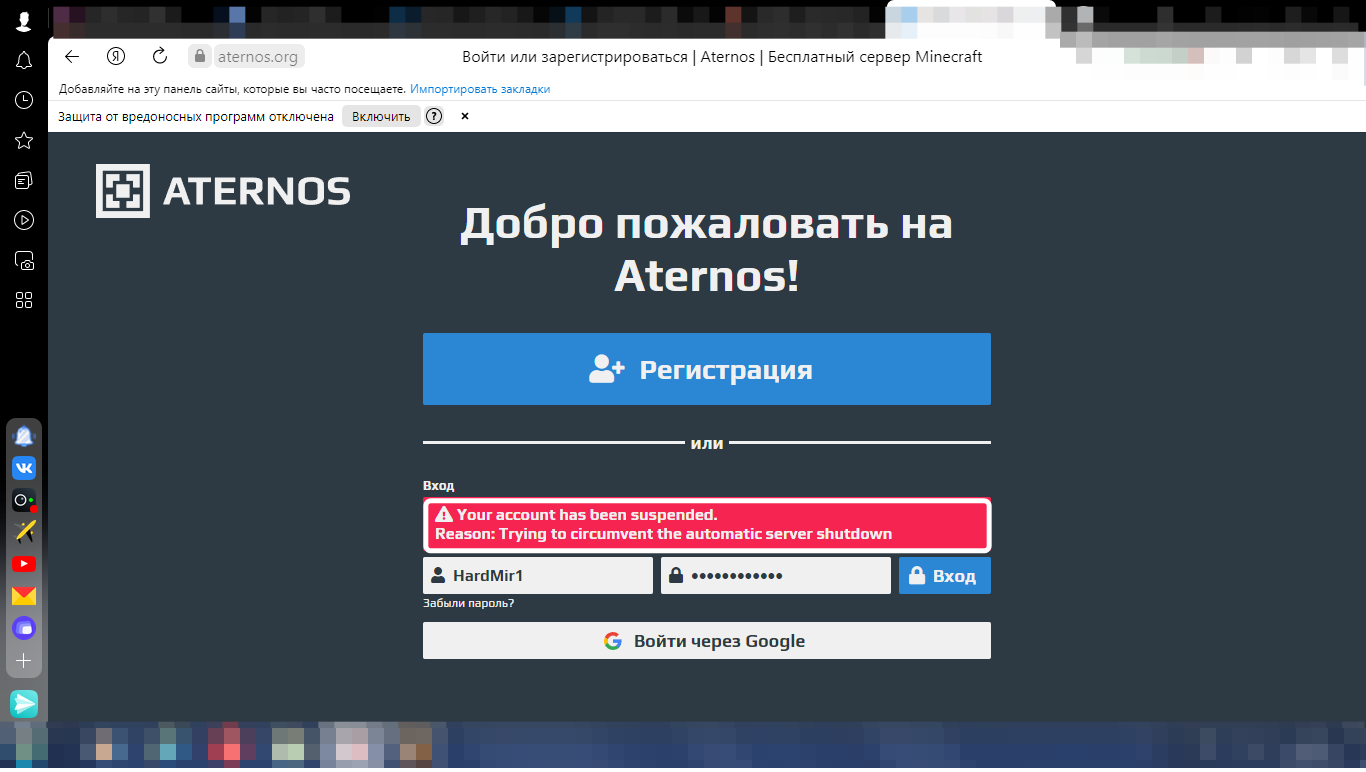
Task: Open YouTube from the sidebar dock
Action: coord(24,564)
